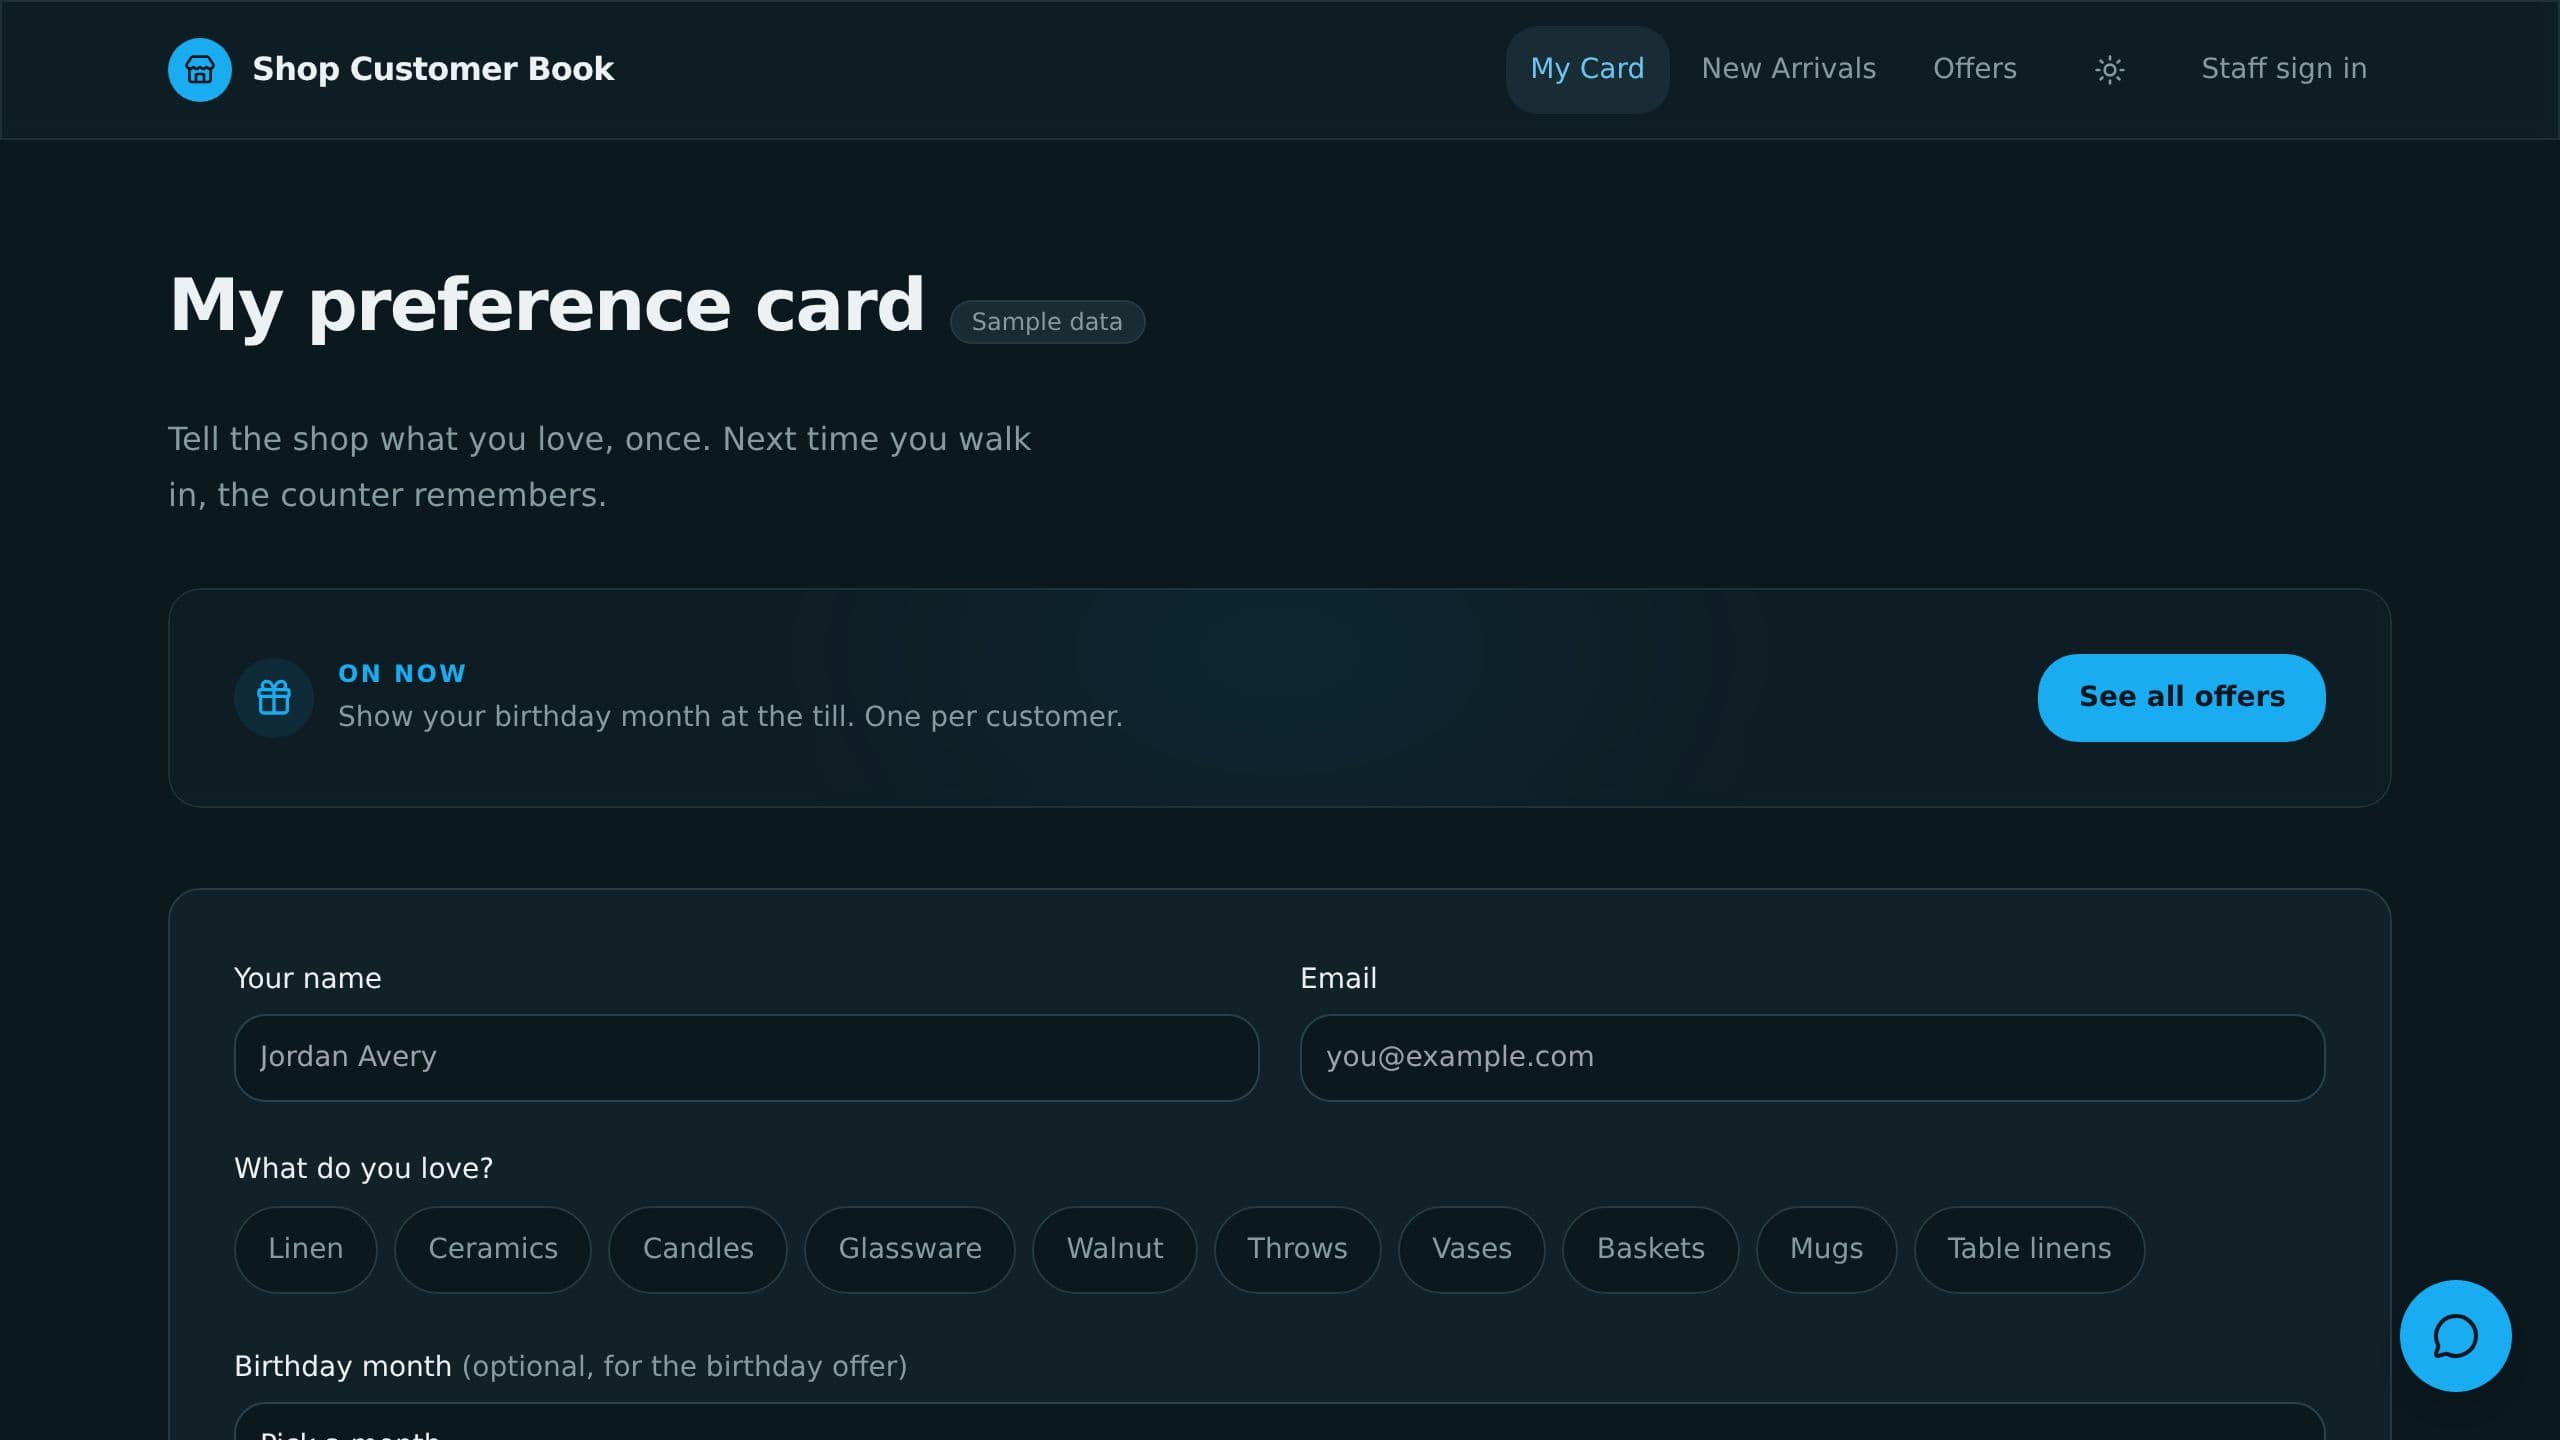Screen dimensions: 2560x1440
Task: Click the See all offers button
Action: click(x=2181, y=697)
